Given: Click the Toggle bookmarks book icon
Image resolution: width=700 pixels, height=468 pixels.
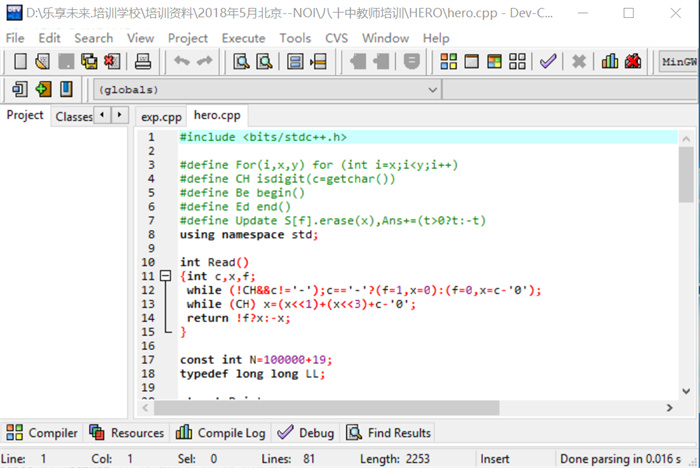Looking at the screenshot, I should point(66,89).
